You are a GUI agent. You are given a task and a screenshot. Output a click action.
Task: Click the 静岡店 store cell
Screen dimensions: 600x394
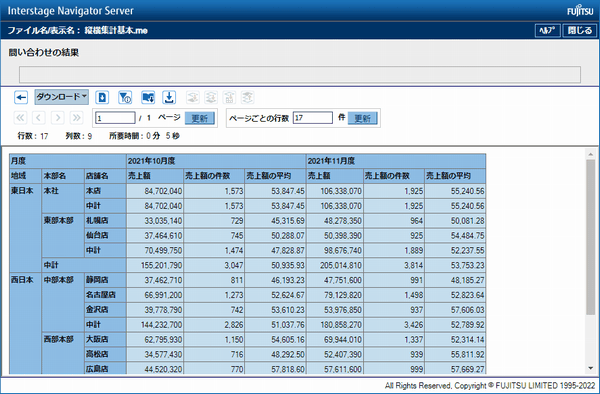pos(105,280)
